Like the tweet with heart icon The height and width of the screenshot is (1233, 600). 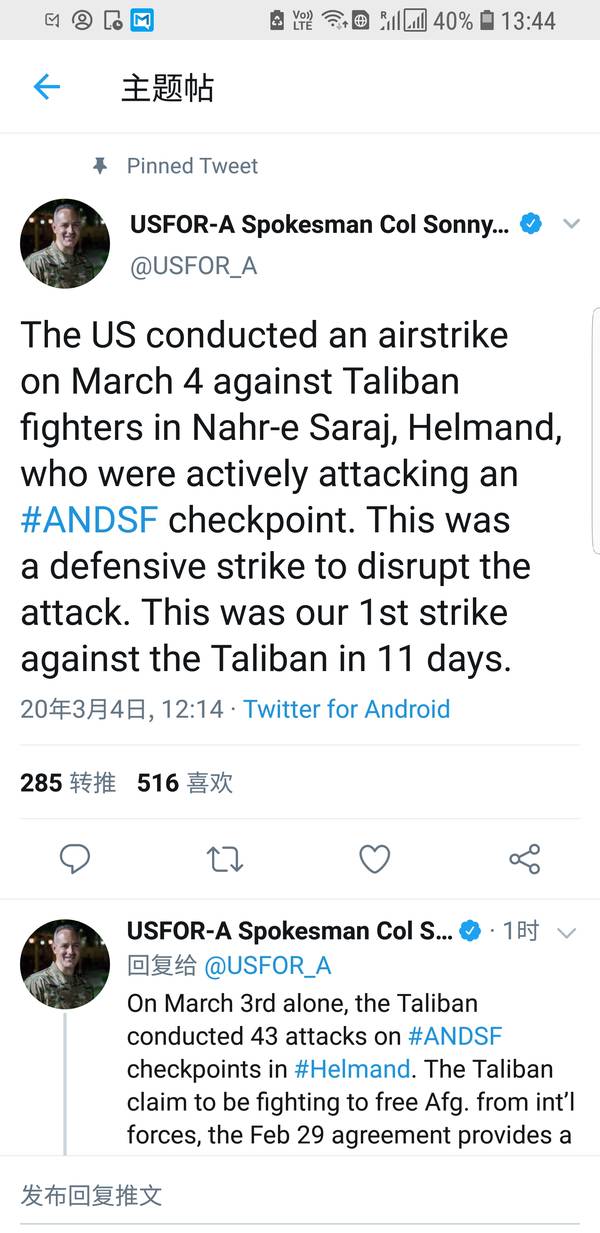tap(374, 859)
